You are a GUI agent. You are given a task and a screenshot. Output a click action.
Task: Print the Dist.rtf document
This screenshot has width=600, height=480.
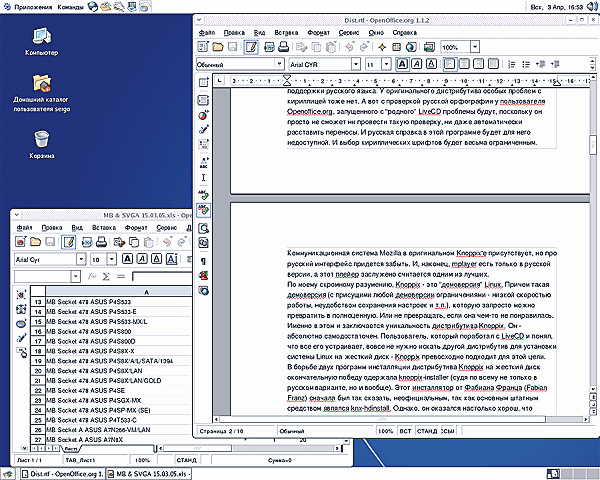283,47
